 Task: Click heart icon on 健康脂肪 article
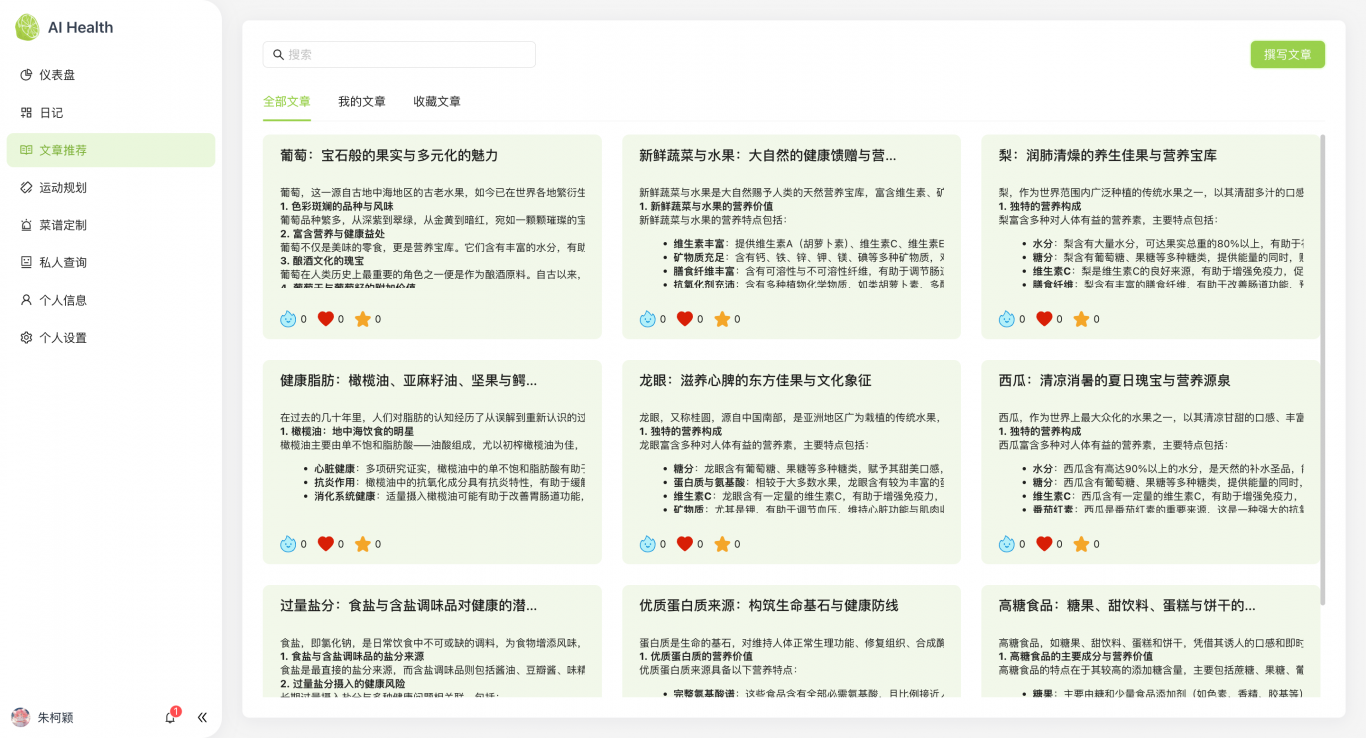click(x=326, y=544)
